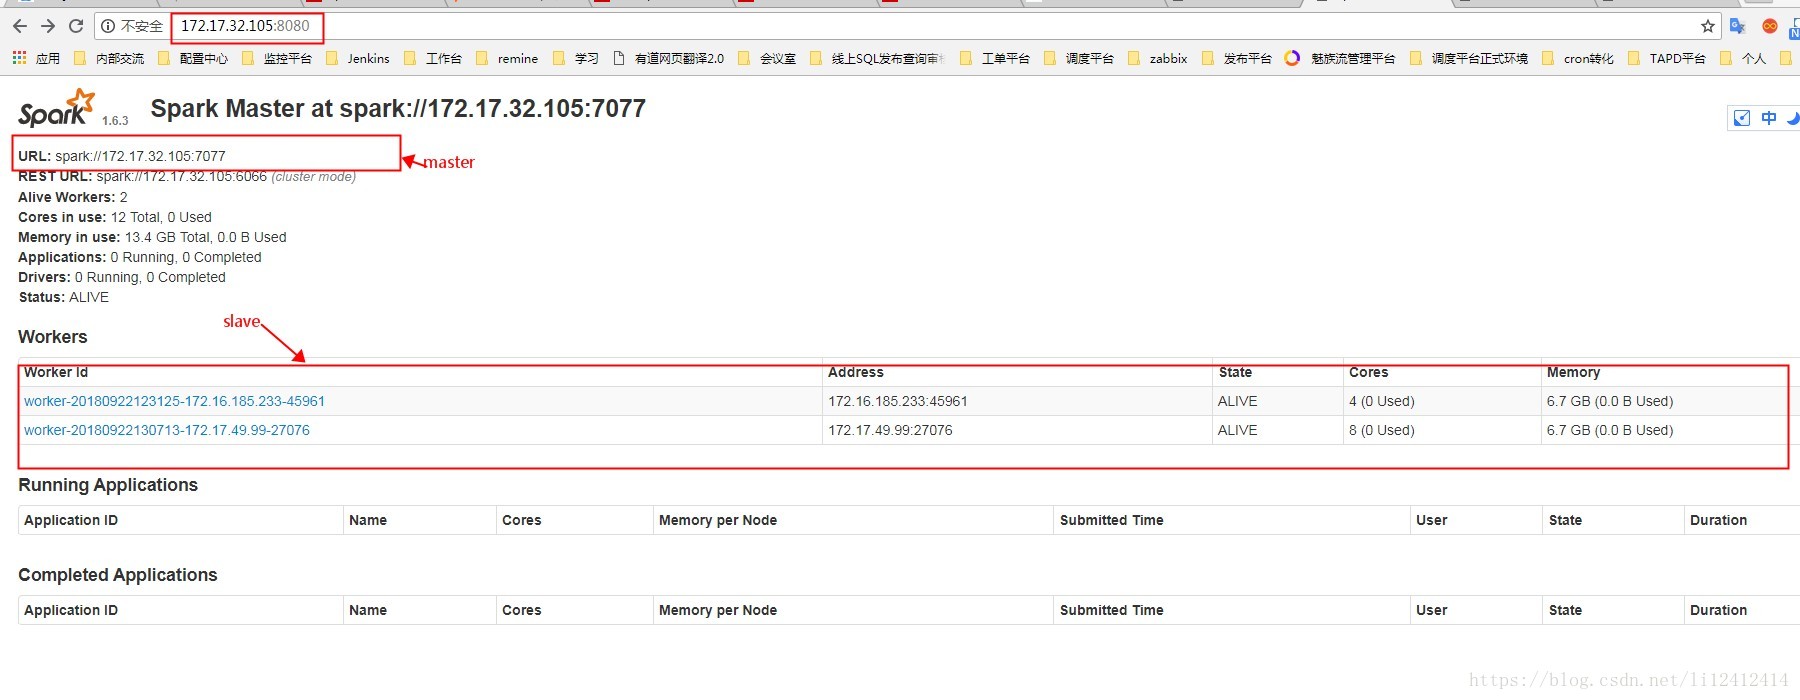The height and width of the screenshot is (700, 1800).
Task: Bookmark this page with the star icon
Action: [1708, 26]
